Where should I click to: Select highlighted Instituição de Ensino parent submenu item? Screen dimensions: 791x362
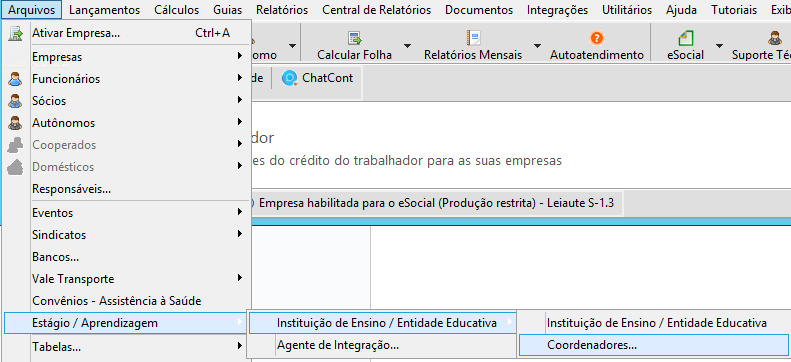click(383, 323)
